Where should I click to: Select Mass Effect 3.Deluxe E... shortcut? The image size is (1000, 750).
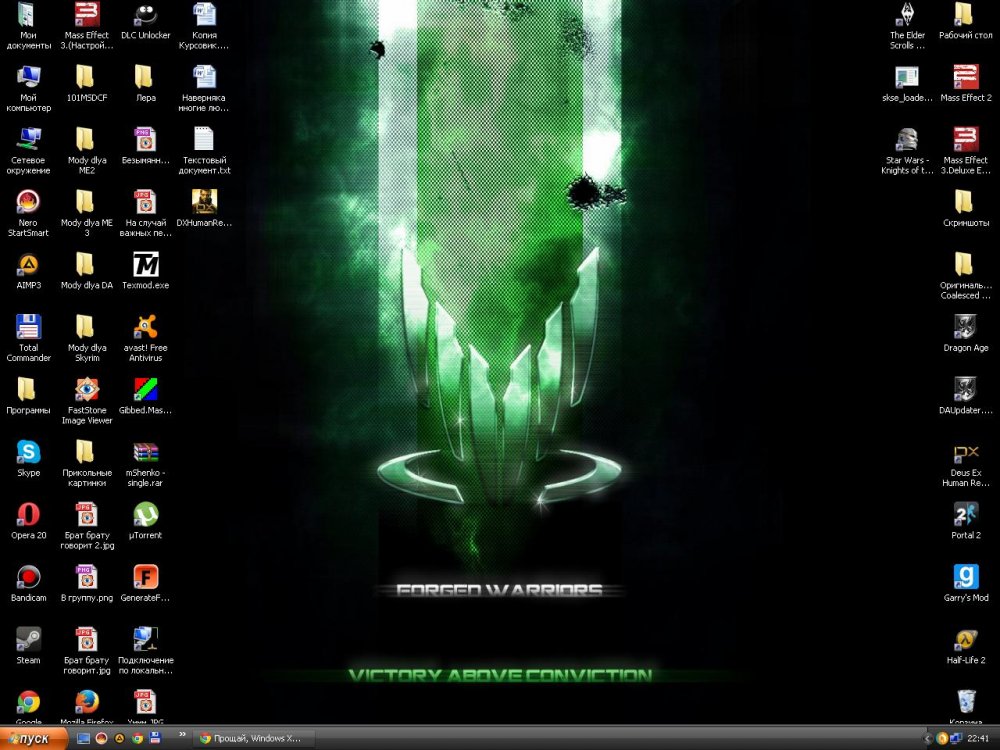[x=966, y=151]
